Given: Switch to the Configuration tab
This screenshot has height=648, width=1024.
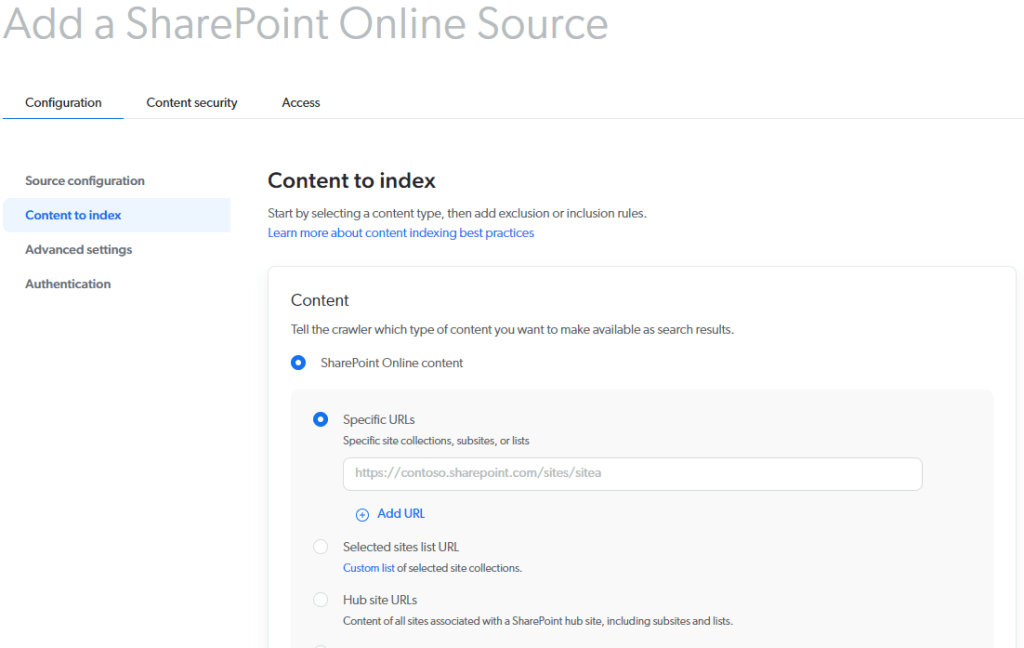Looking at the screenshot, I should point(63,102).
